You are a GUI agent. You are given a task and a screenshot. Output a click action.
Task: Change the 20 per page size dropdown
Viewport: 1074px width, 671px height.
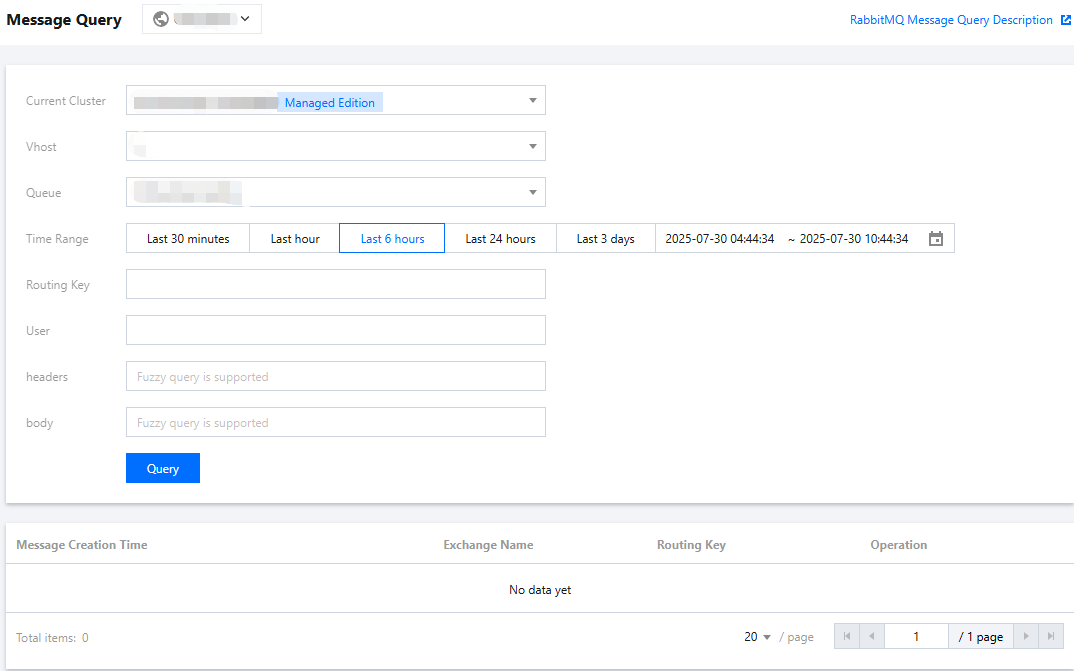(x=758, y=637)
